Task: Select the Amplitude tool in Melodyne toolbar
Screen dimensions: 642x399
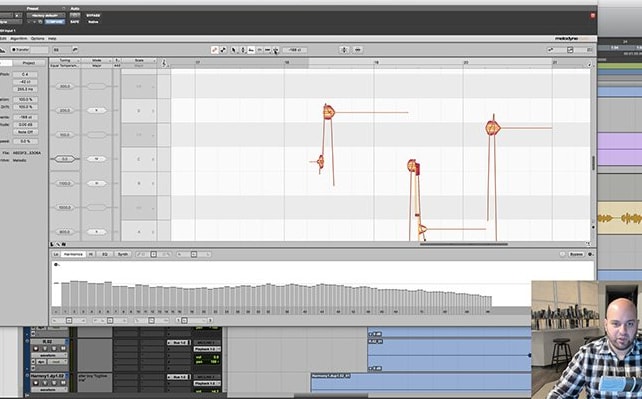Action: click(260, 50)
